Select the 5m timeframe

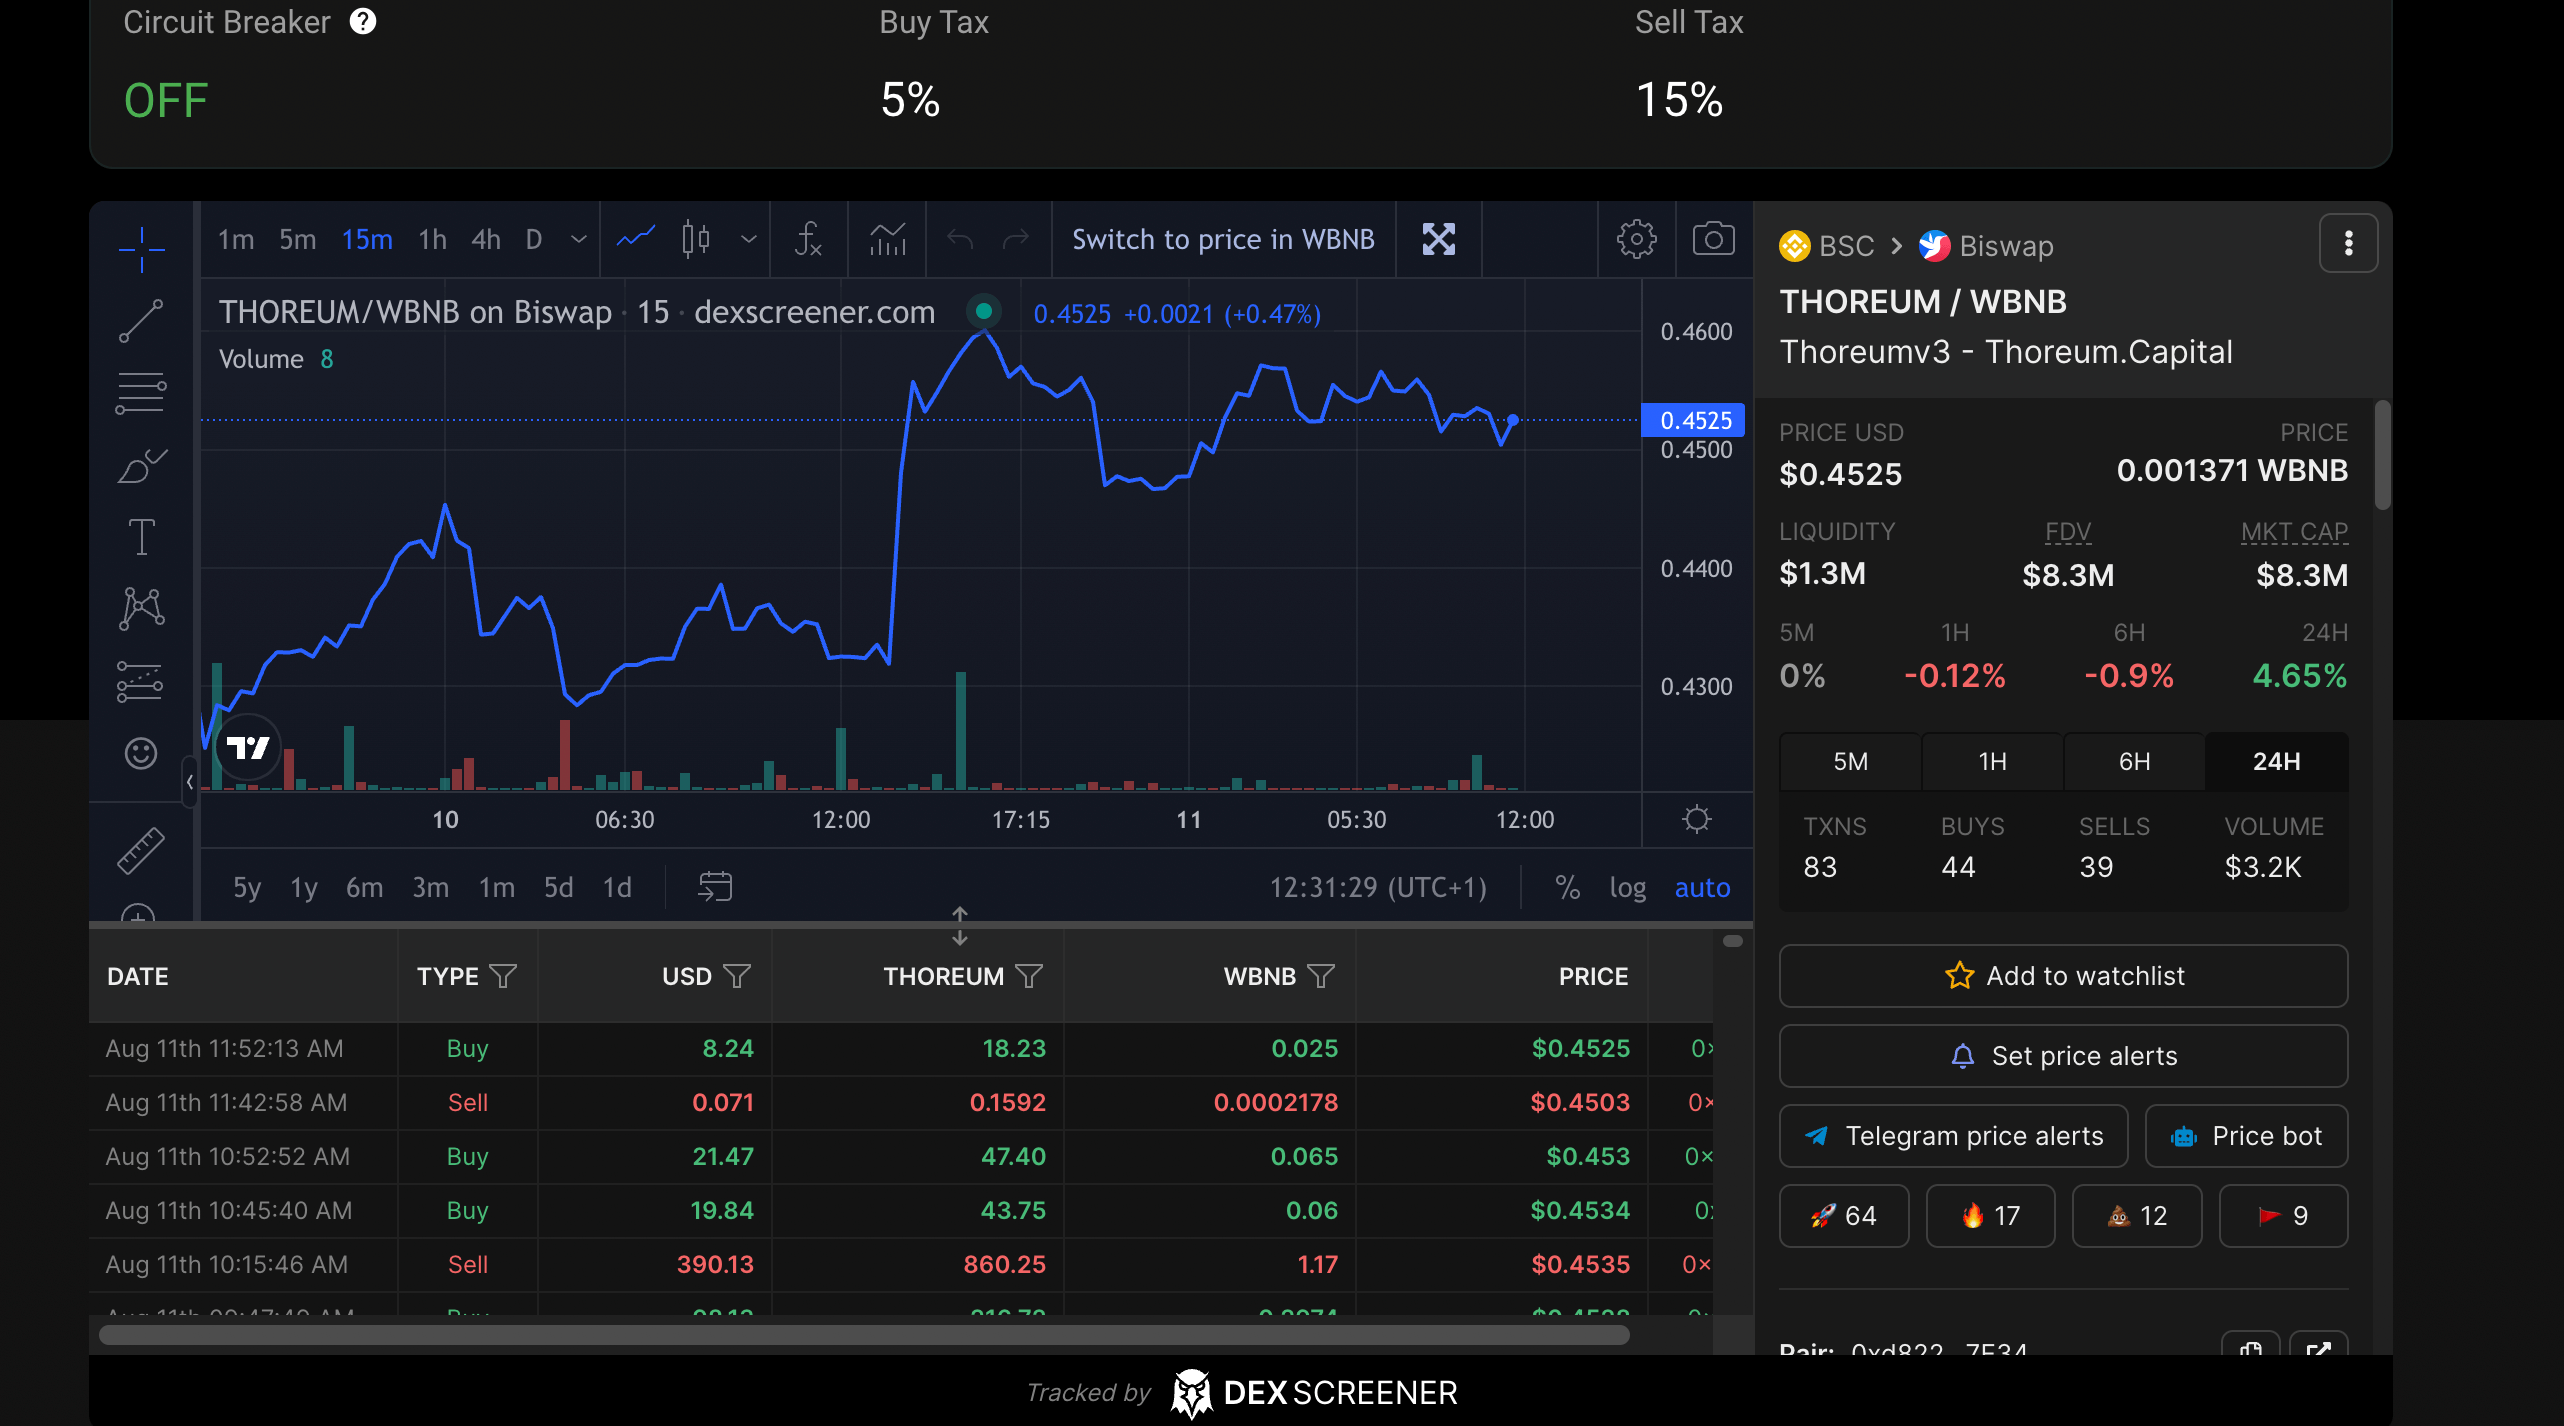click(x=297, y=239)
